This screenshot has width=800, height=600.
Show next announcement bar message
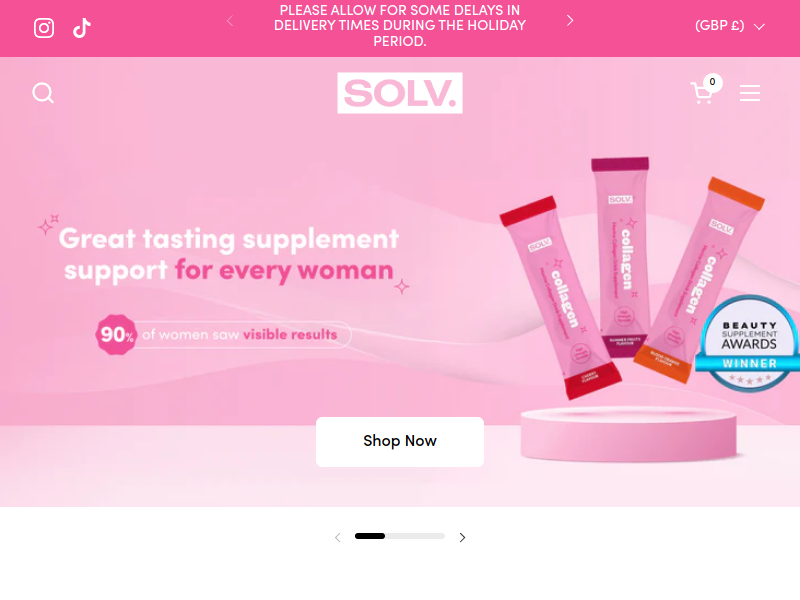570,20
